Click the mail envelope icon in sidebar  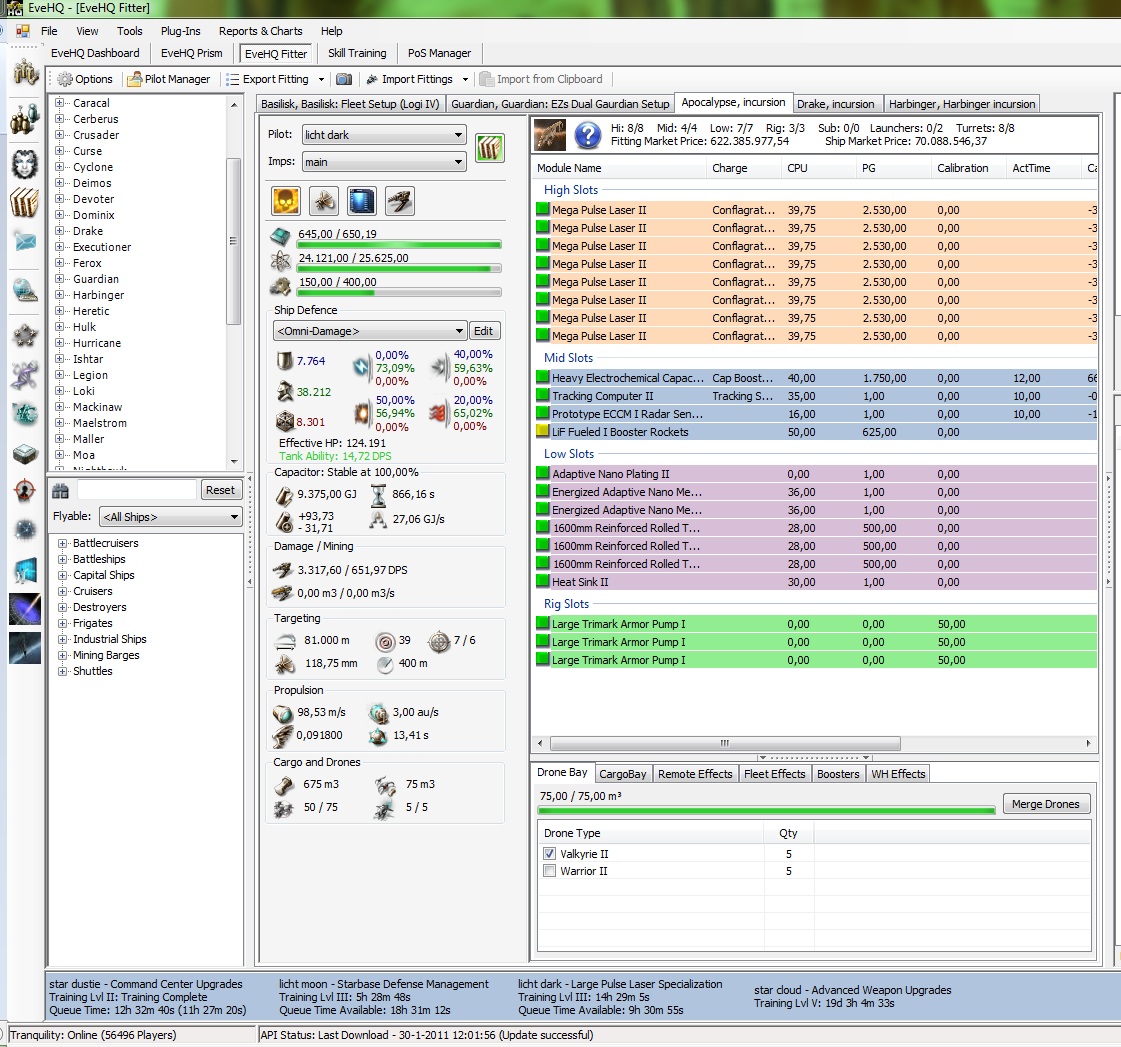point(25,242)
